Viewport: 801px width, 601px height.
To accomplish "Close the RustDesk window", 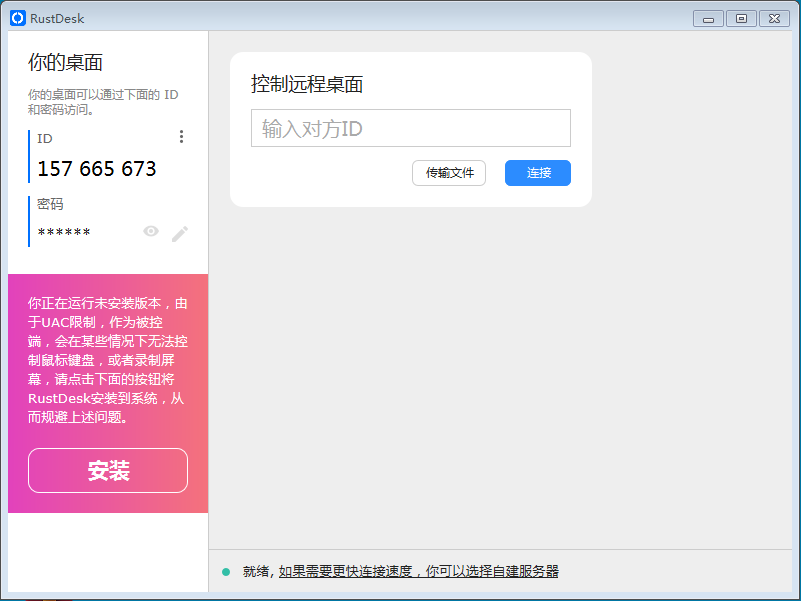I will [773, 18].
